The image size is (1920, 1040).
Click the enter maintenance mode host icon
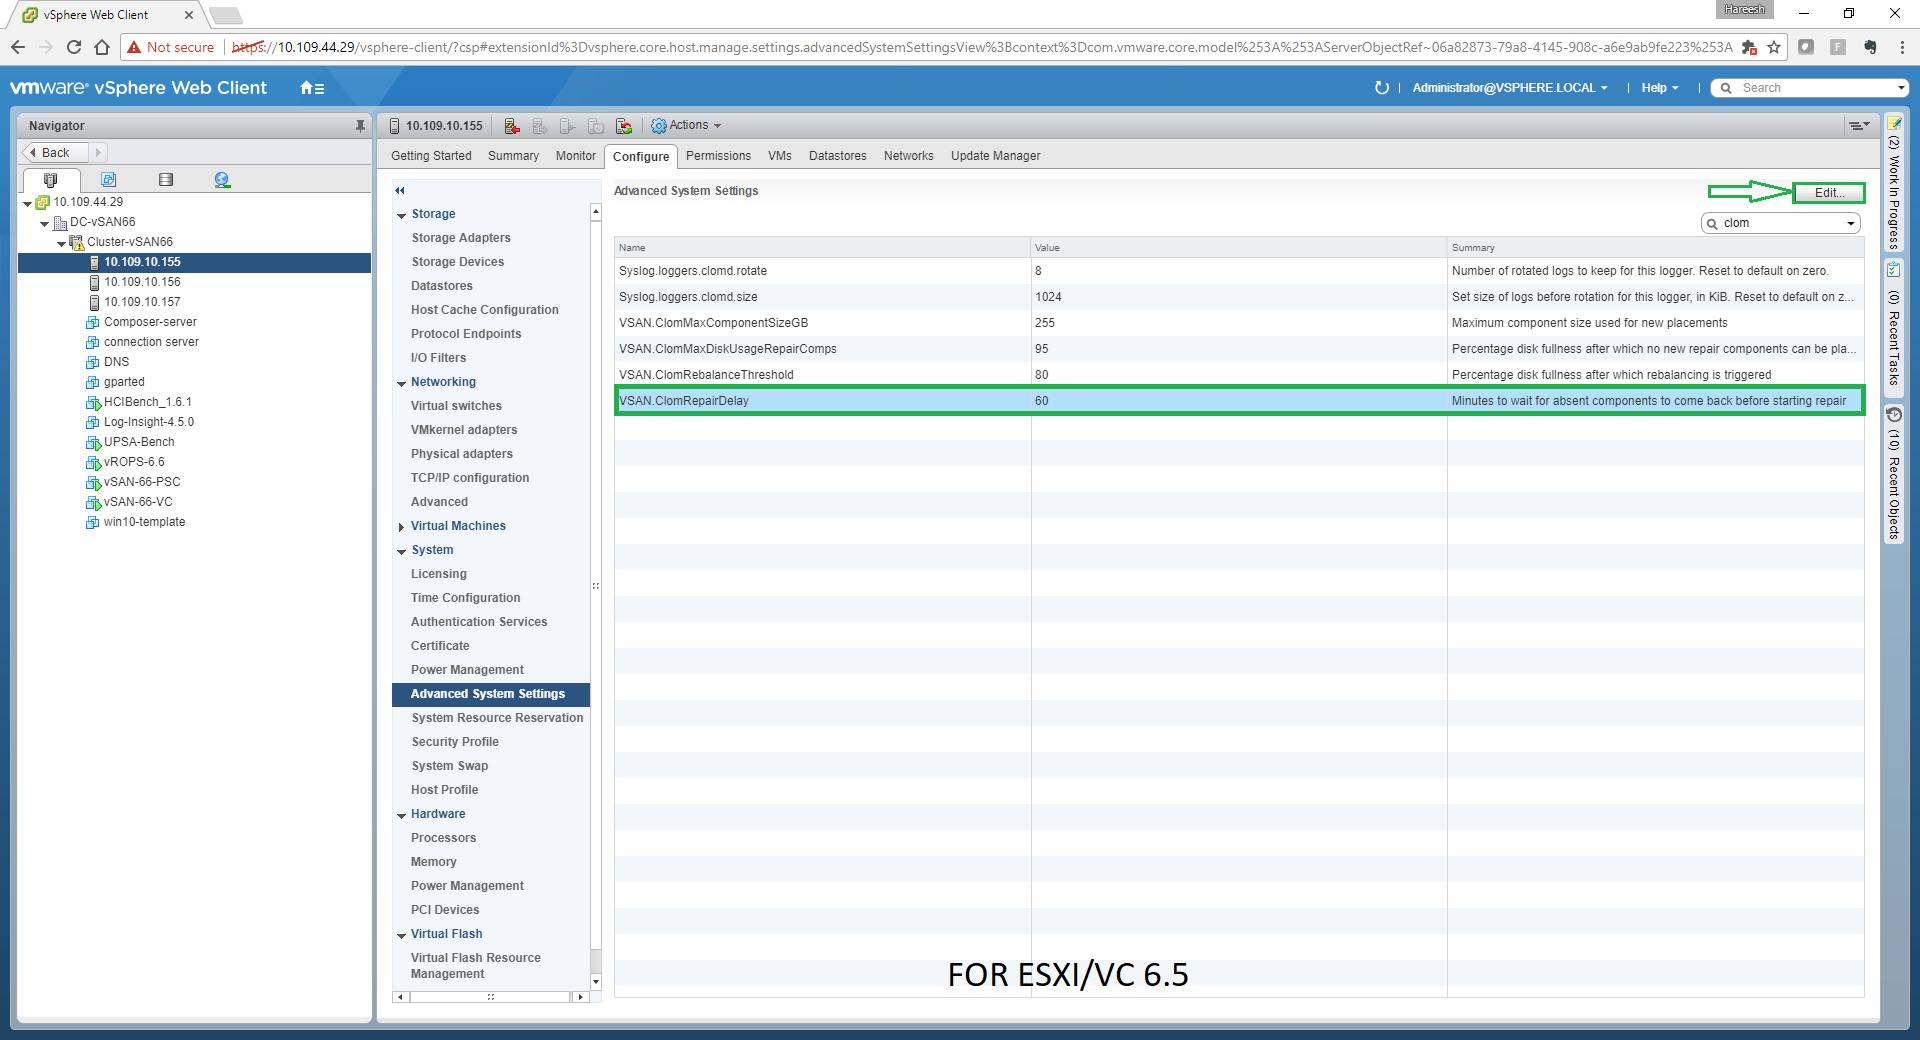tap(512, 126)
